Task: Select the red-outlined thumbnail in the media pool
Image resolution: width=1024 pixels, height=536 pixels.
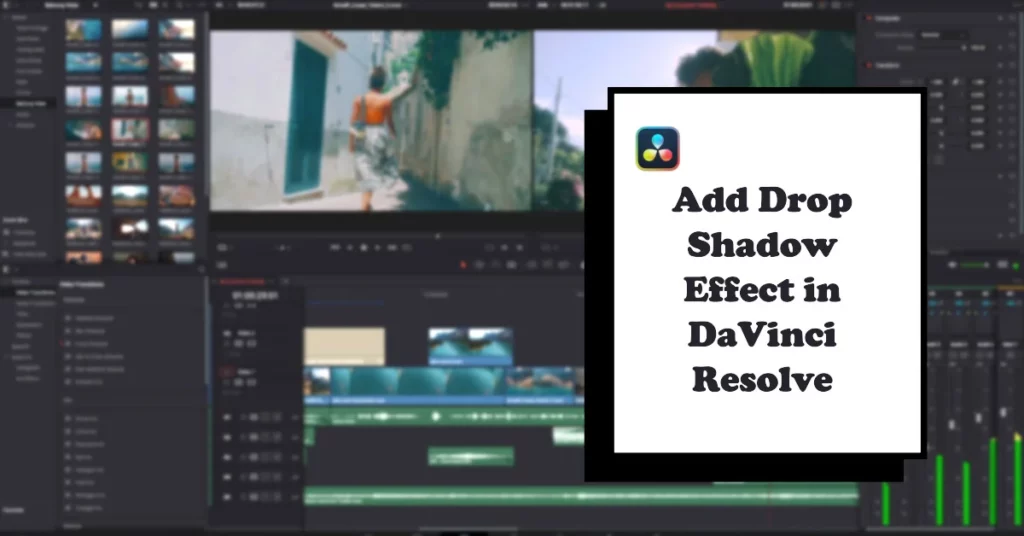Action: pyautogui.click(x=129, y=130)
